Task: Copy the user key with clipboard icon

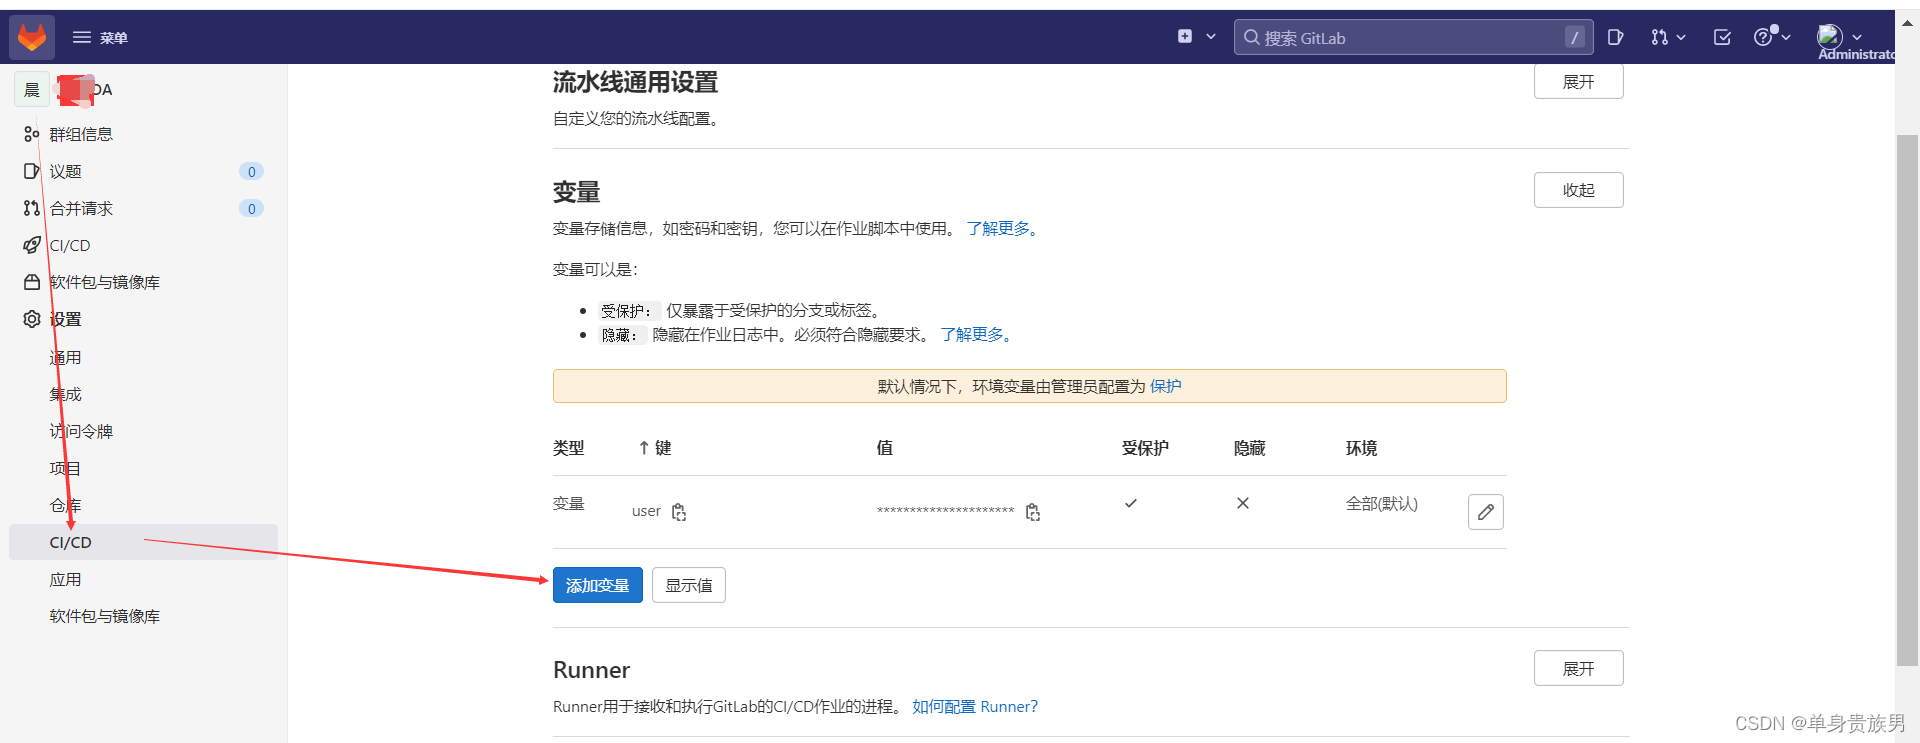Action: tap(679, 512)
